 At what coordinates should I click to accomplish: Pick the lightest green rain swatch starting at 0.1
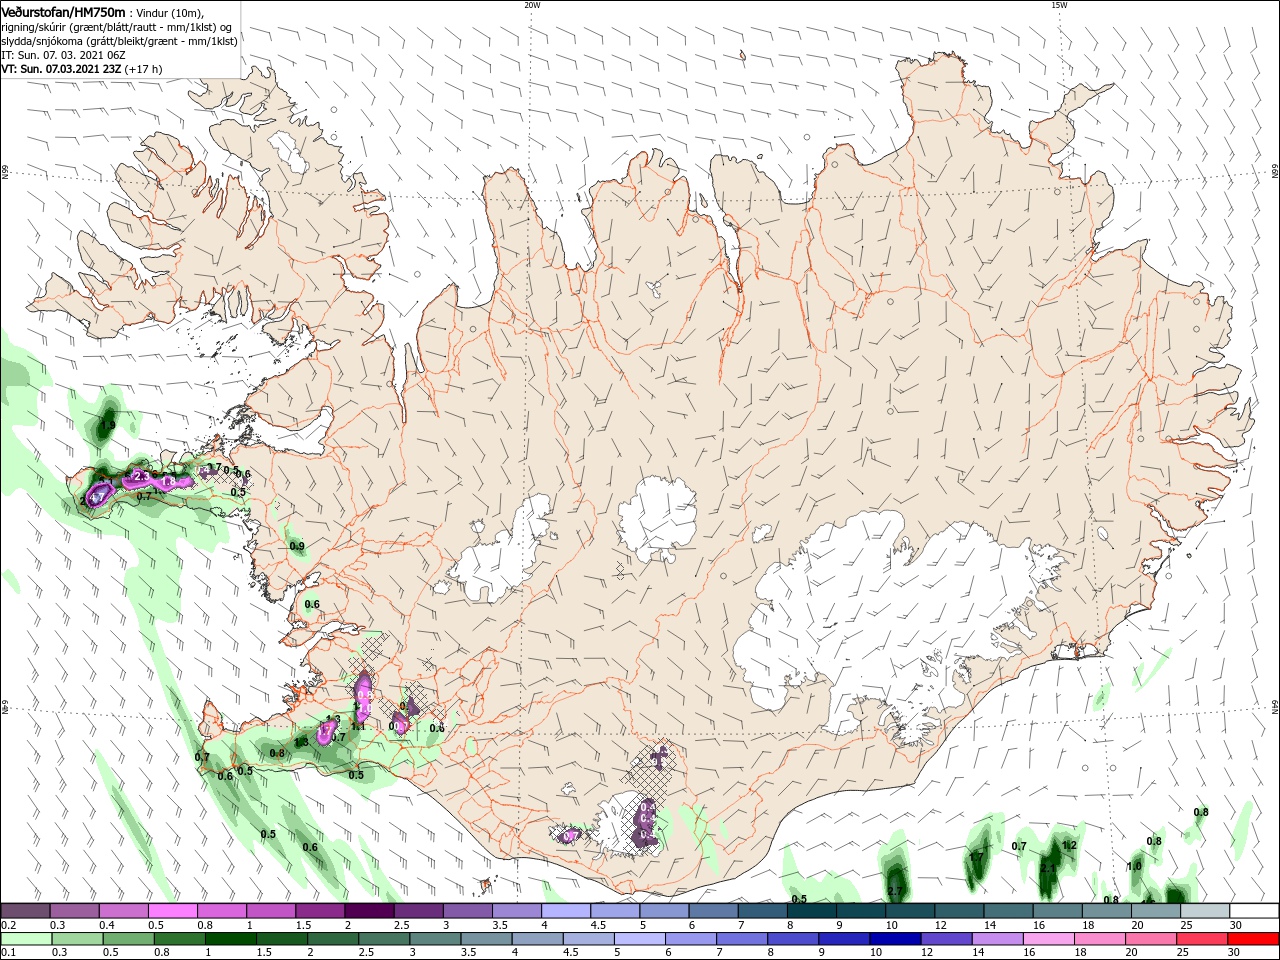coord(26,939)
